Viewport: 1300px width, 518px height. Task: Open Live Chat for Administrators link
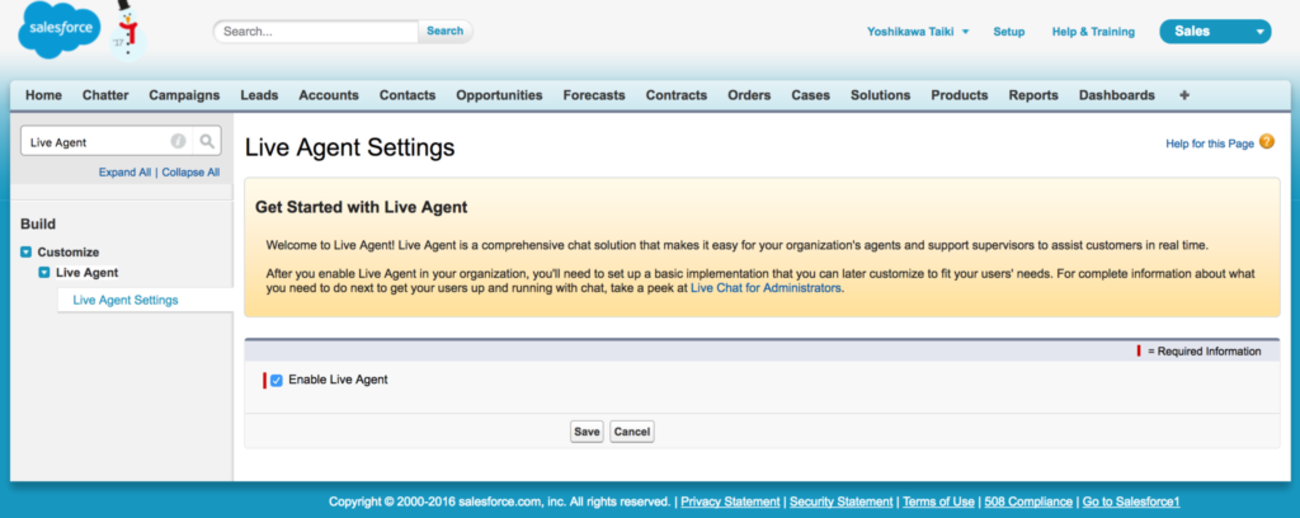click(x=766, y=288)
